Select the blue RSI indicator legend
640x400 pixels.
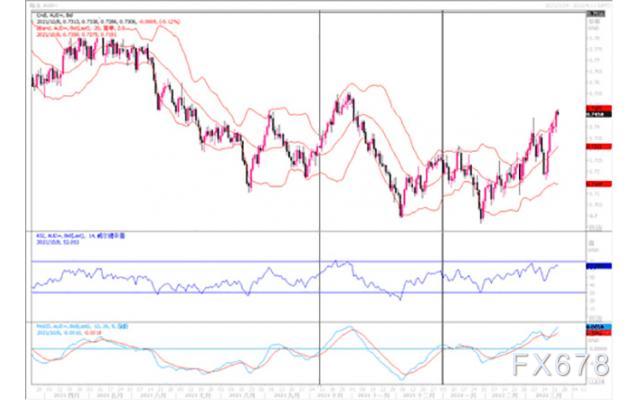click(80, 236)
